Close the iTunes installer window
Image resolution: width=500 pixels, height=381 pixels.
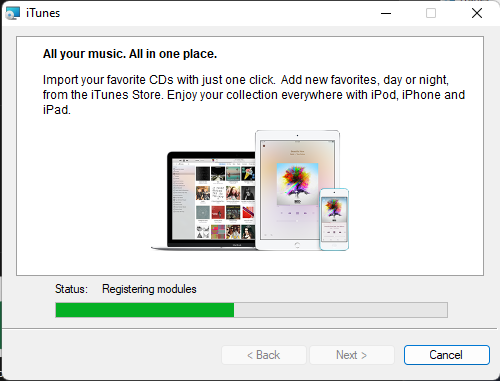(477, 13)
